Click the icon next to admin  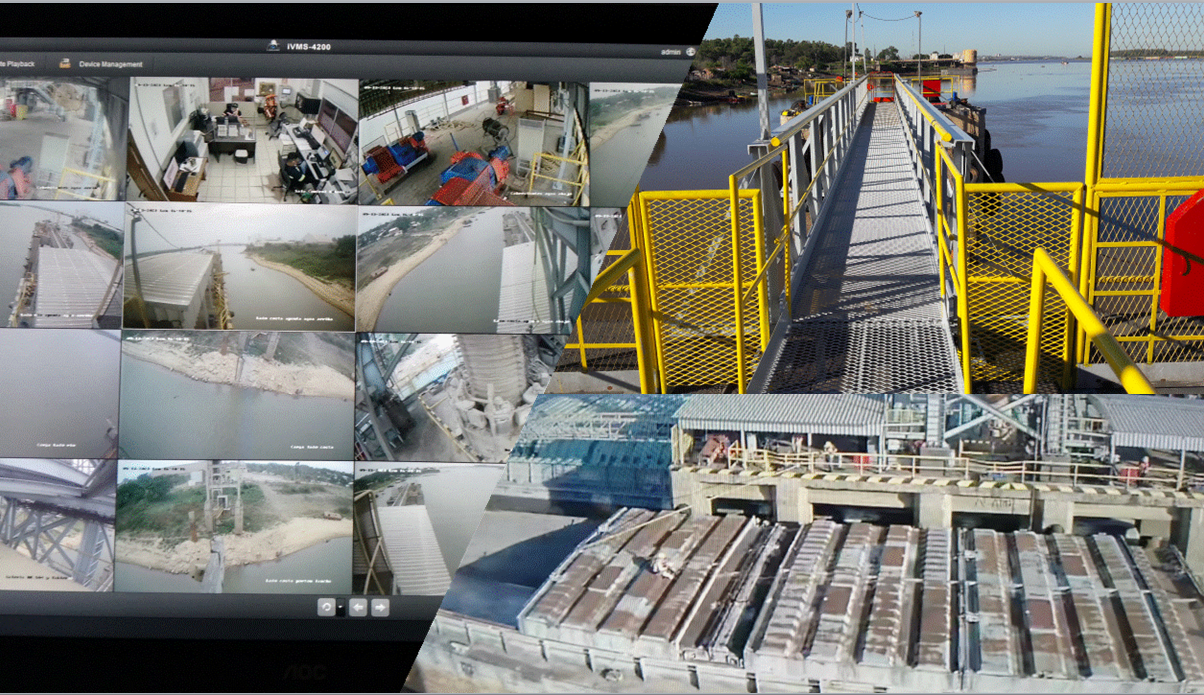[690, 51]
